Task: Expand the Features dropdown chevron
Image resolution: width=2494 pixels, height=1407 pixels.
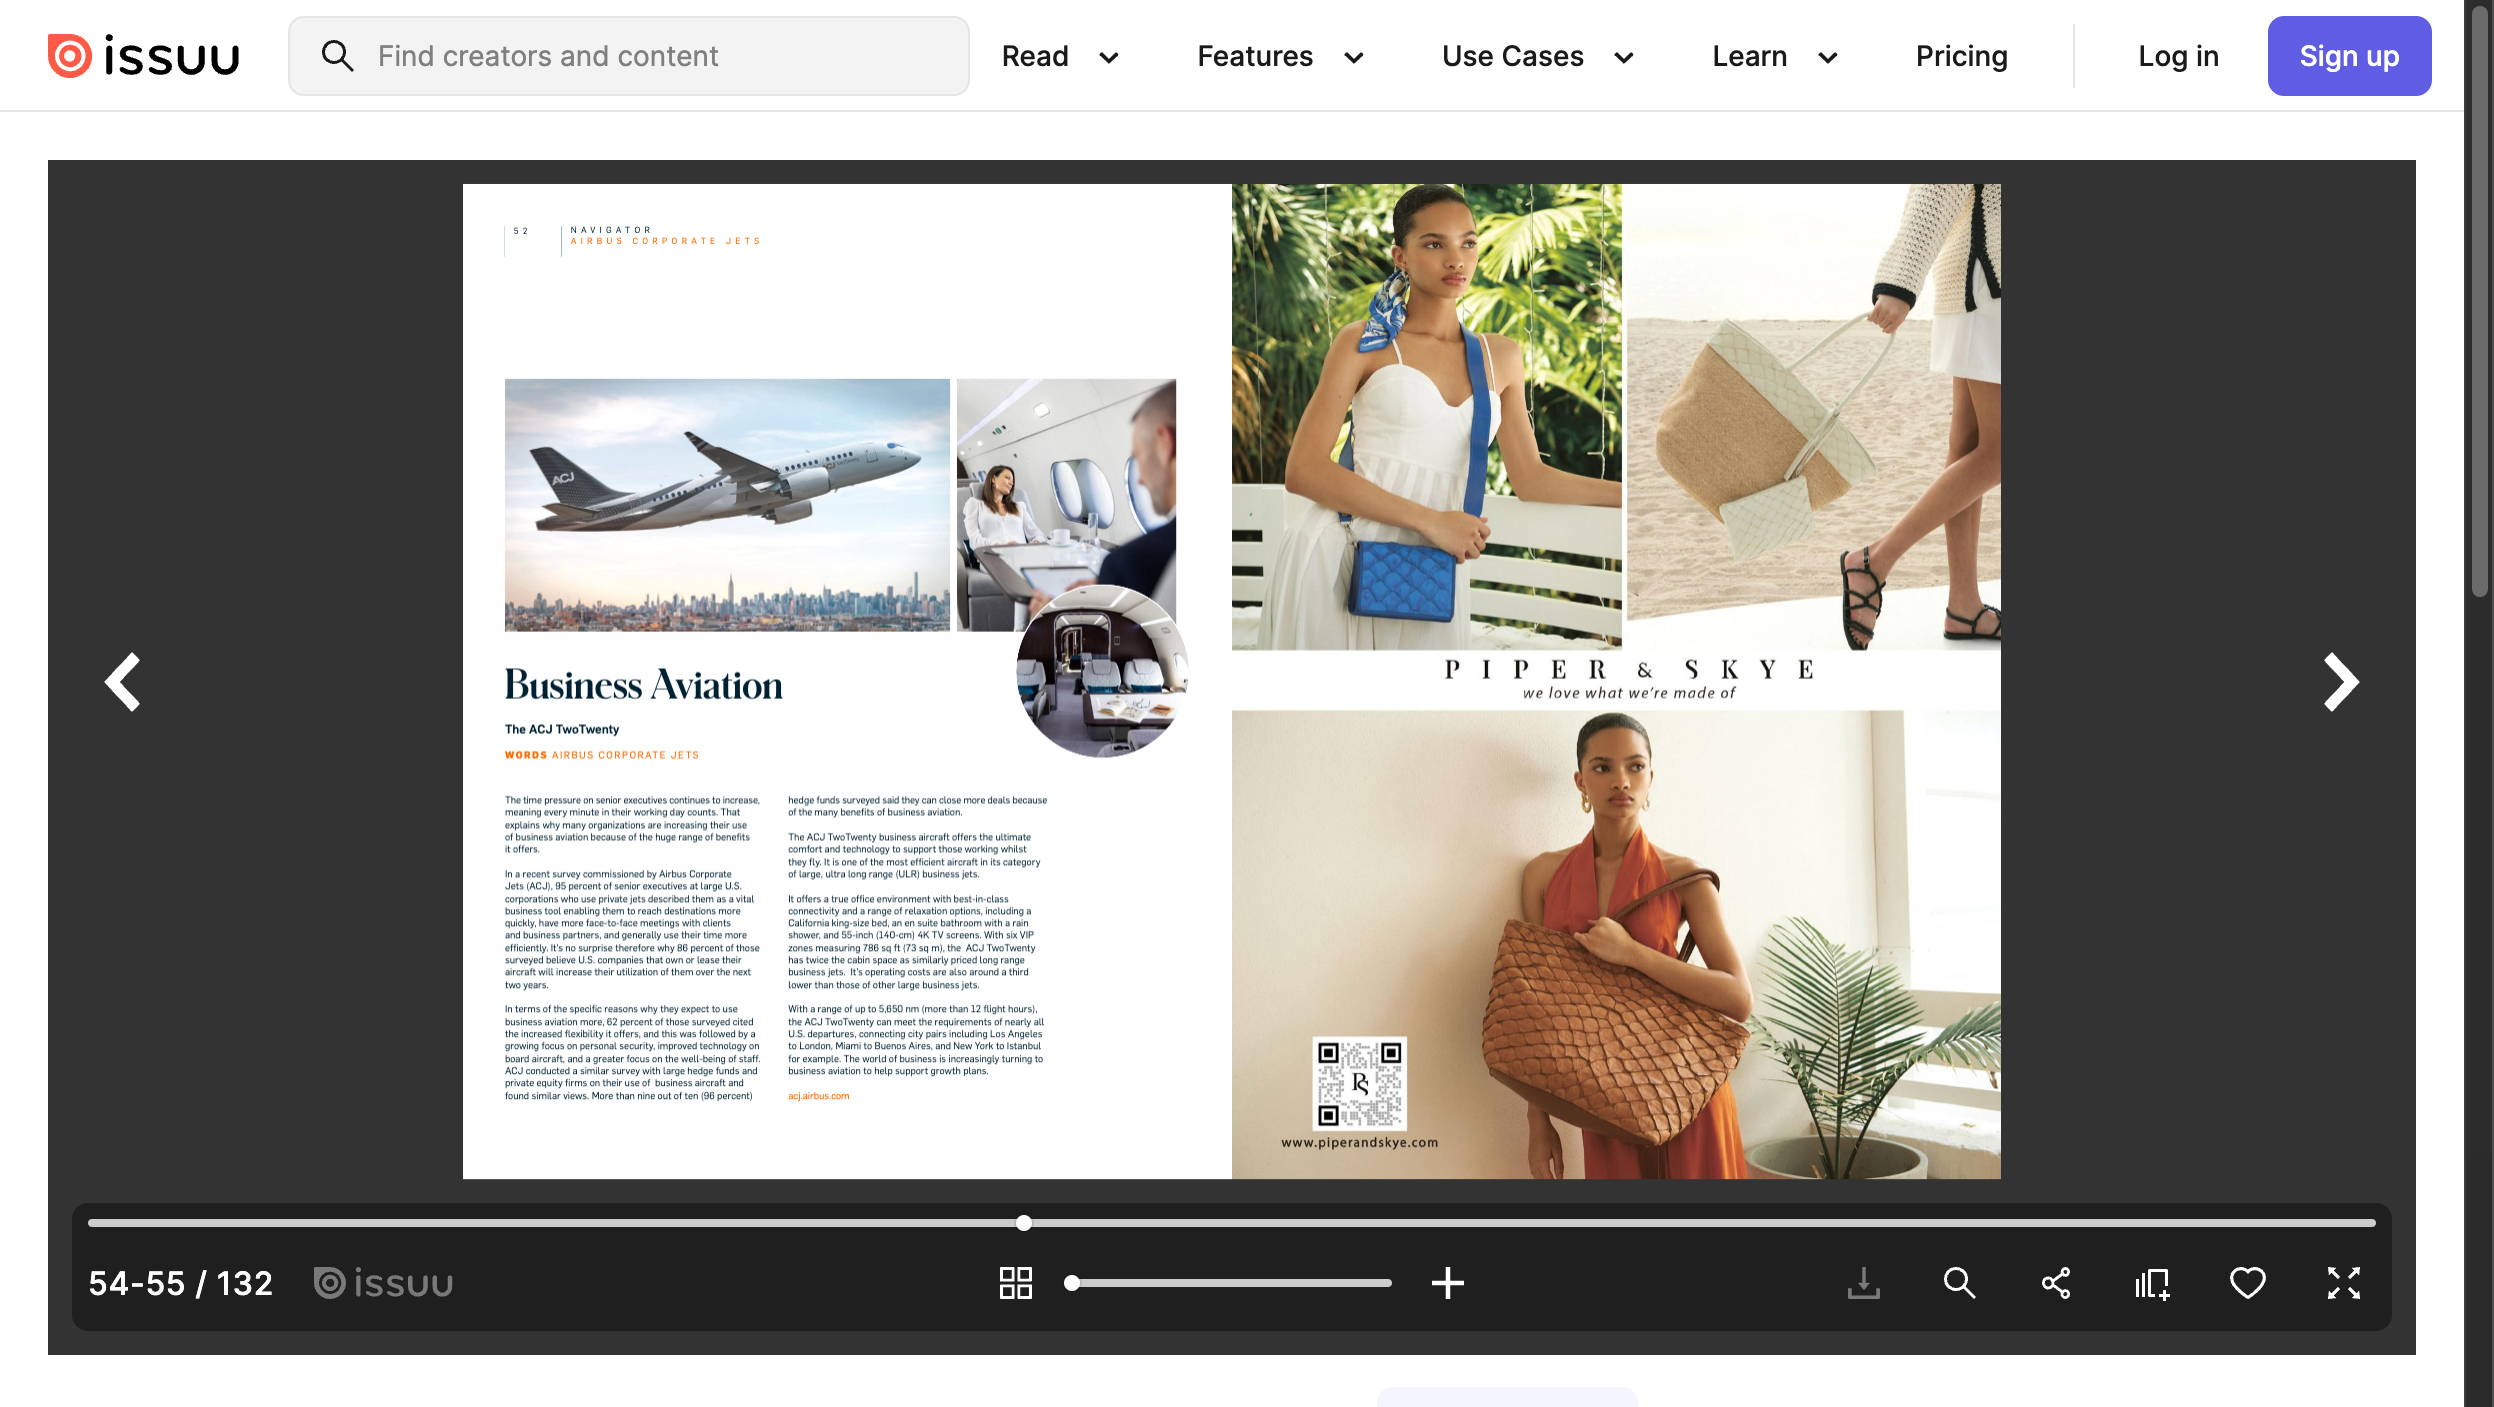Action: pyautogui.click(x=1353, y=58)
